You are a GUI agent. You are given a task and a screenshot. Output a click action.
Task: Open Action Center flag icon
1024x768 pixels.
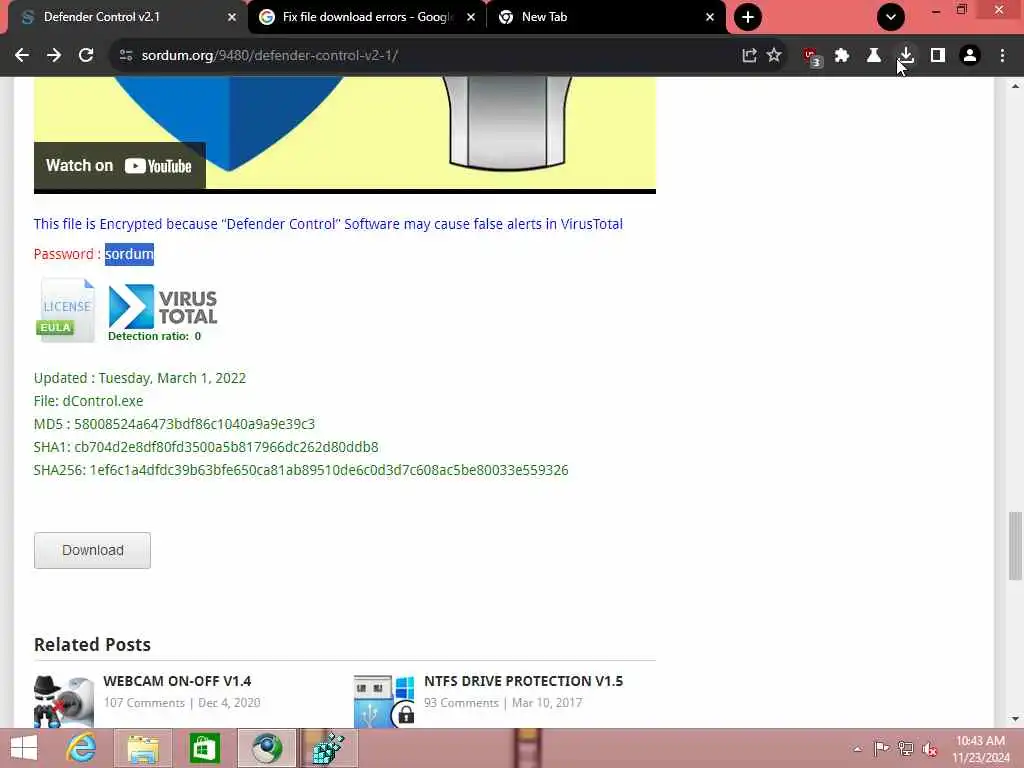pos(882,749)
